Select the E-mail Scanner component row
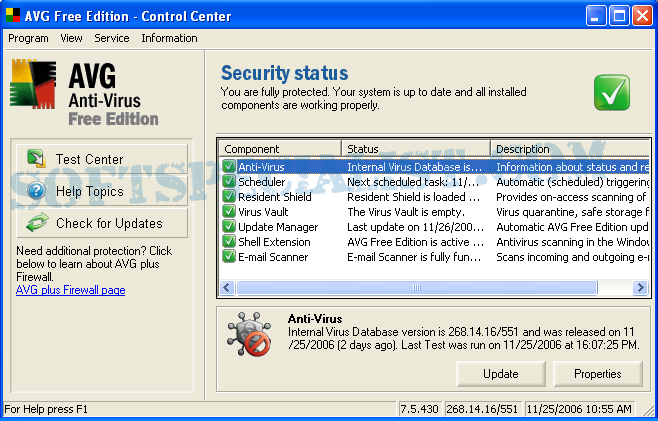Image resolution: width=658 pixels, height=421 pixels. (x=434, y=257)
